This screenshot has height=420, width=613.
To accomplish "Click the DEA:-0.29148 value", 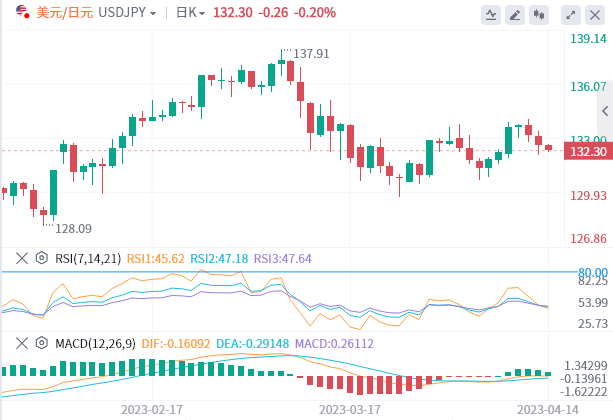I will [x=253, y=344].
